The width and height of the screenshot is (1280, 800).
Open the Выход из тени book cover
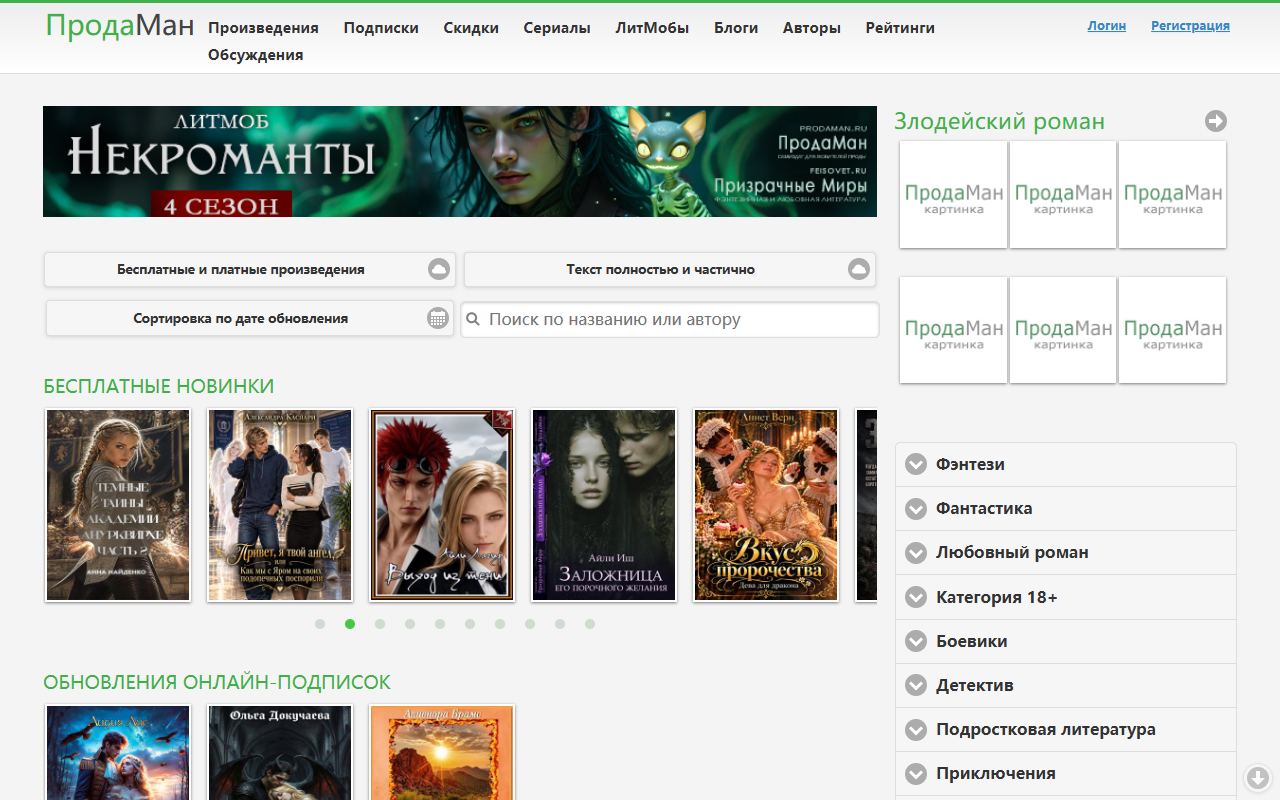point(442,505)
